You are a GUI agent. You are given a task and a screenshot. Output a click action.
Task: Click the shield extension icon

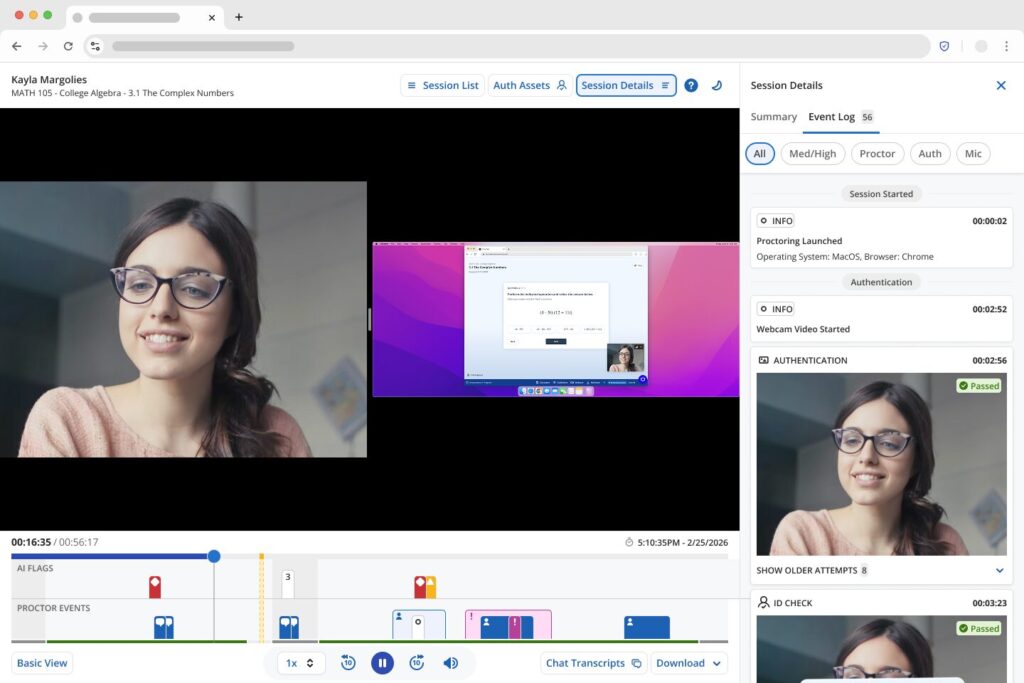coord(944,46)
